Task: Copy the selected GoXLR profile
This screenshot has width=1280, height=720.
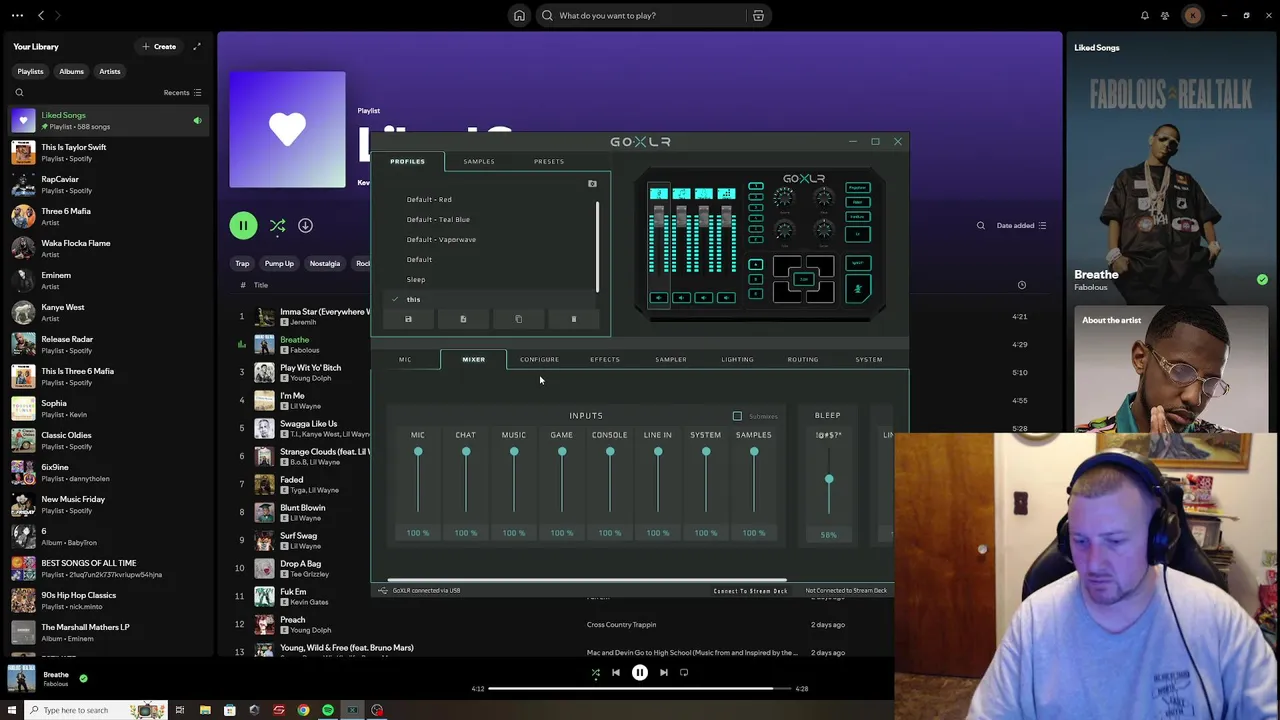Action: click(518, 319)
